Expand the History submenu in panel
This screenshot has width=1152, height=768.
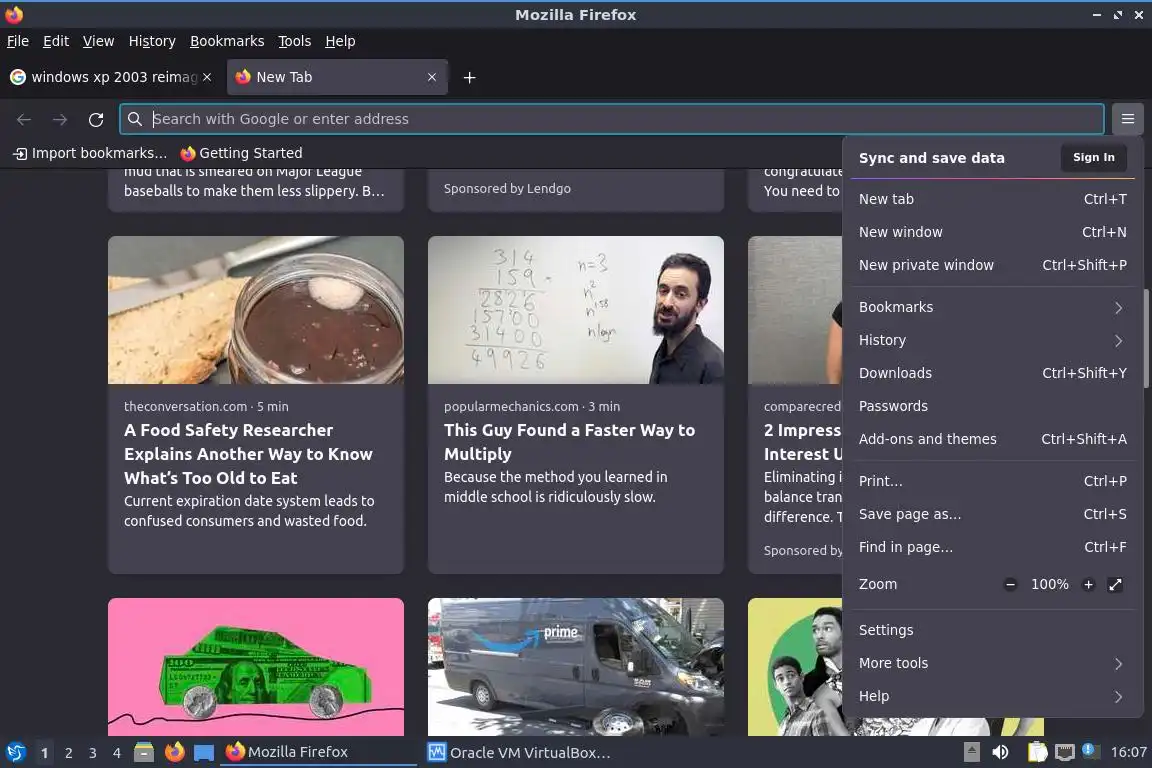pos(992,340)
